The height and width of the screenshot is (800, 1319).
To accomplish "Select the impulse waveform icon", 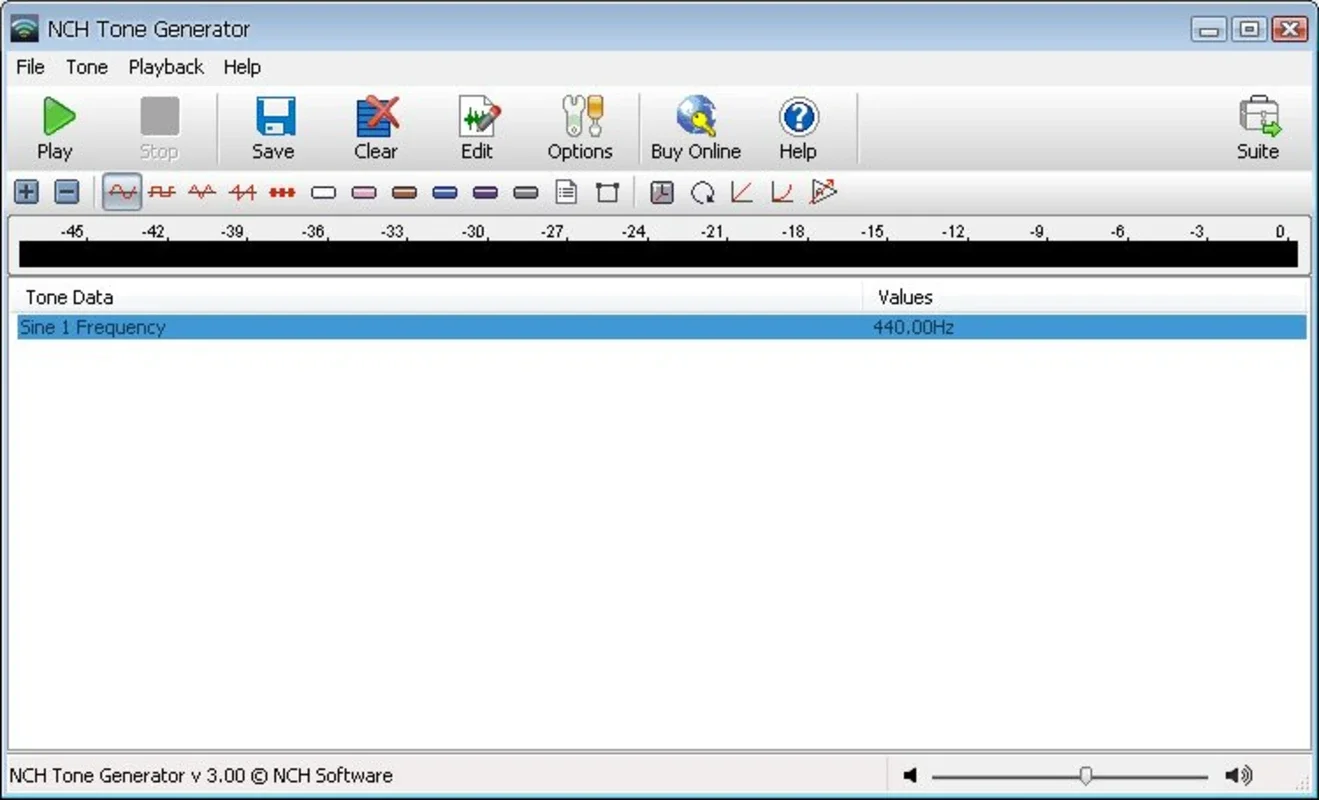I will click(282, 192).
